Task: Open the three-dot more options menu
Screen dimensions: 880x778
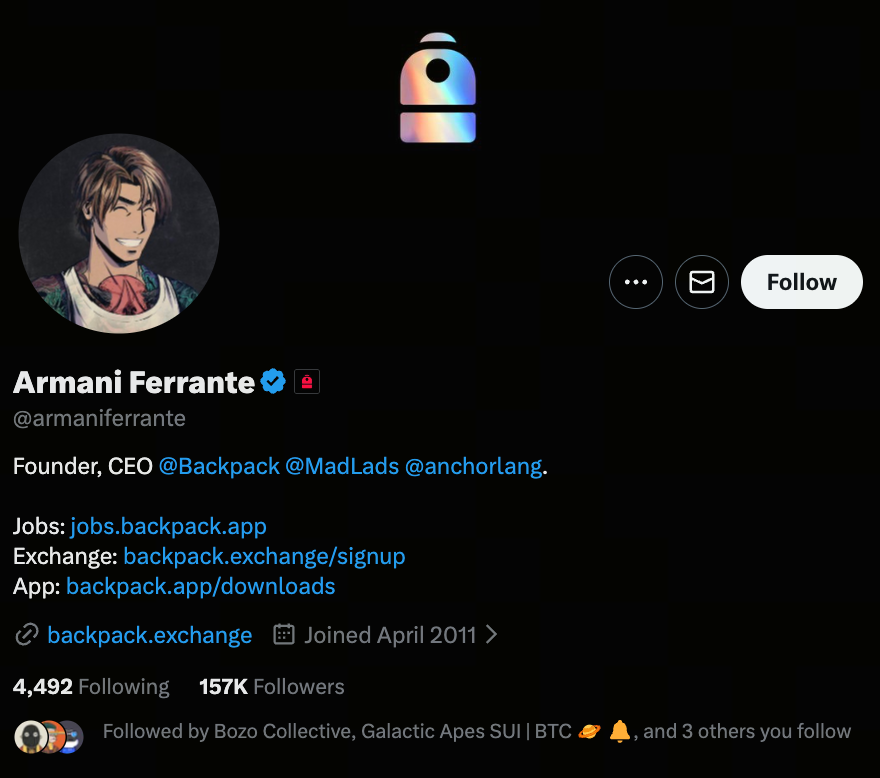Action: [x=636, y=282]
